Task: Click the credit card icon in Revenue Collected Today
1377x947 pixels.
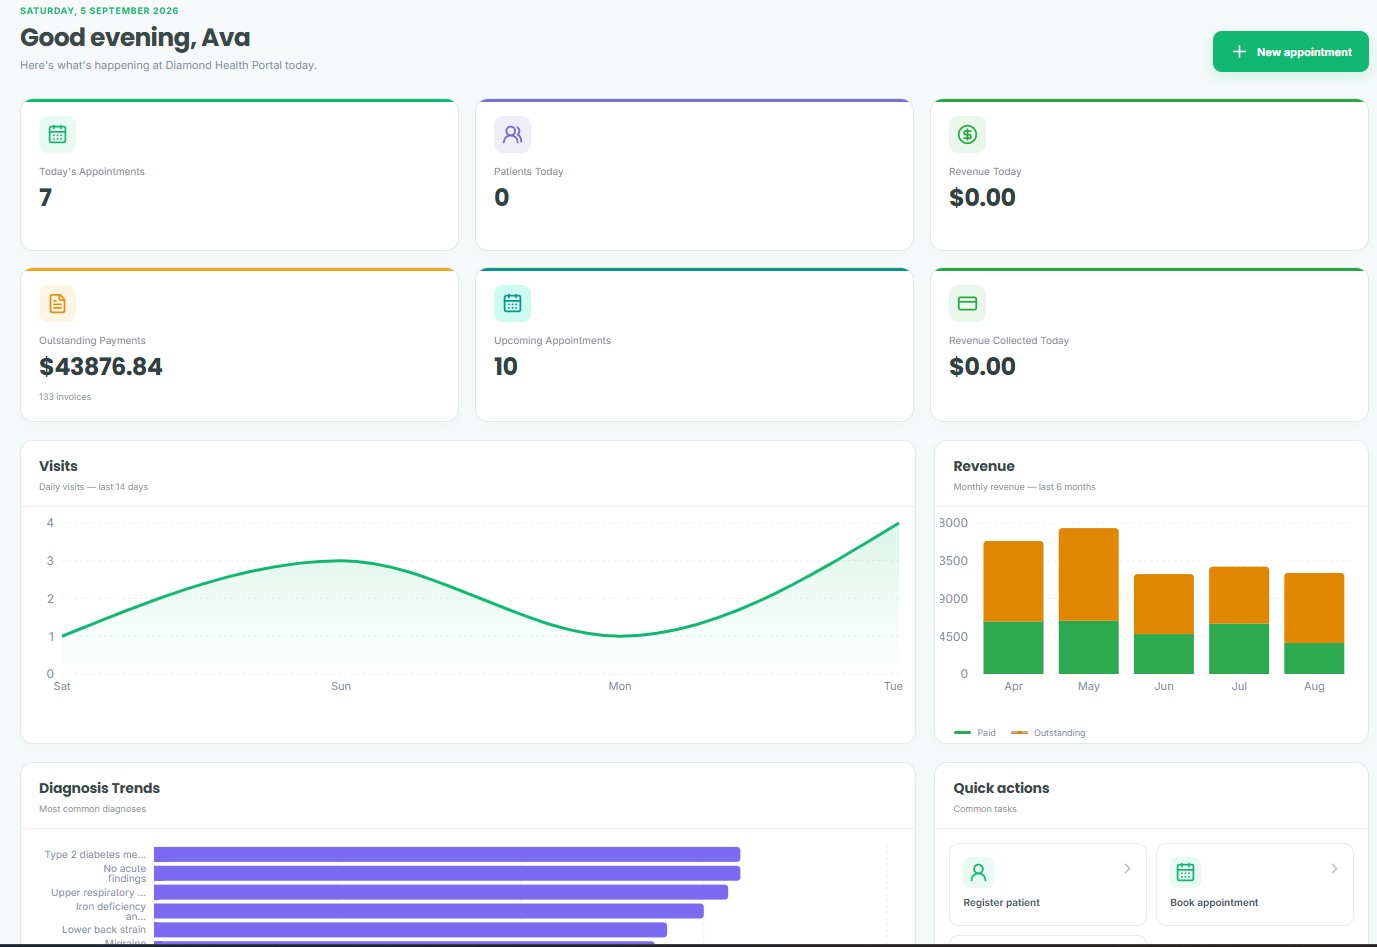Action: [x=967, y=303]
